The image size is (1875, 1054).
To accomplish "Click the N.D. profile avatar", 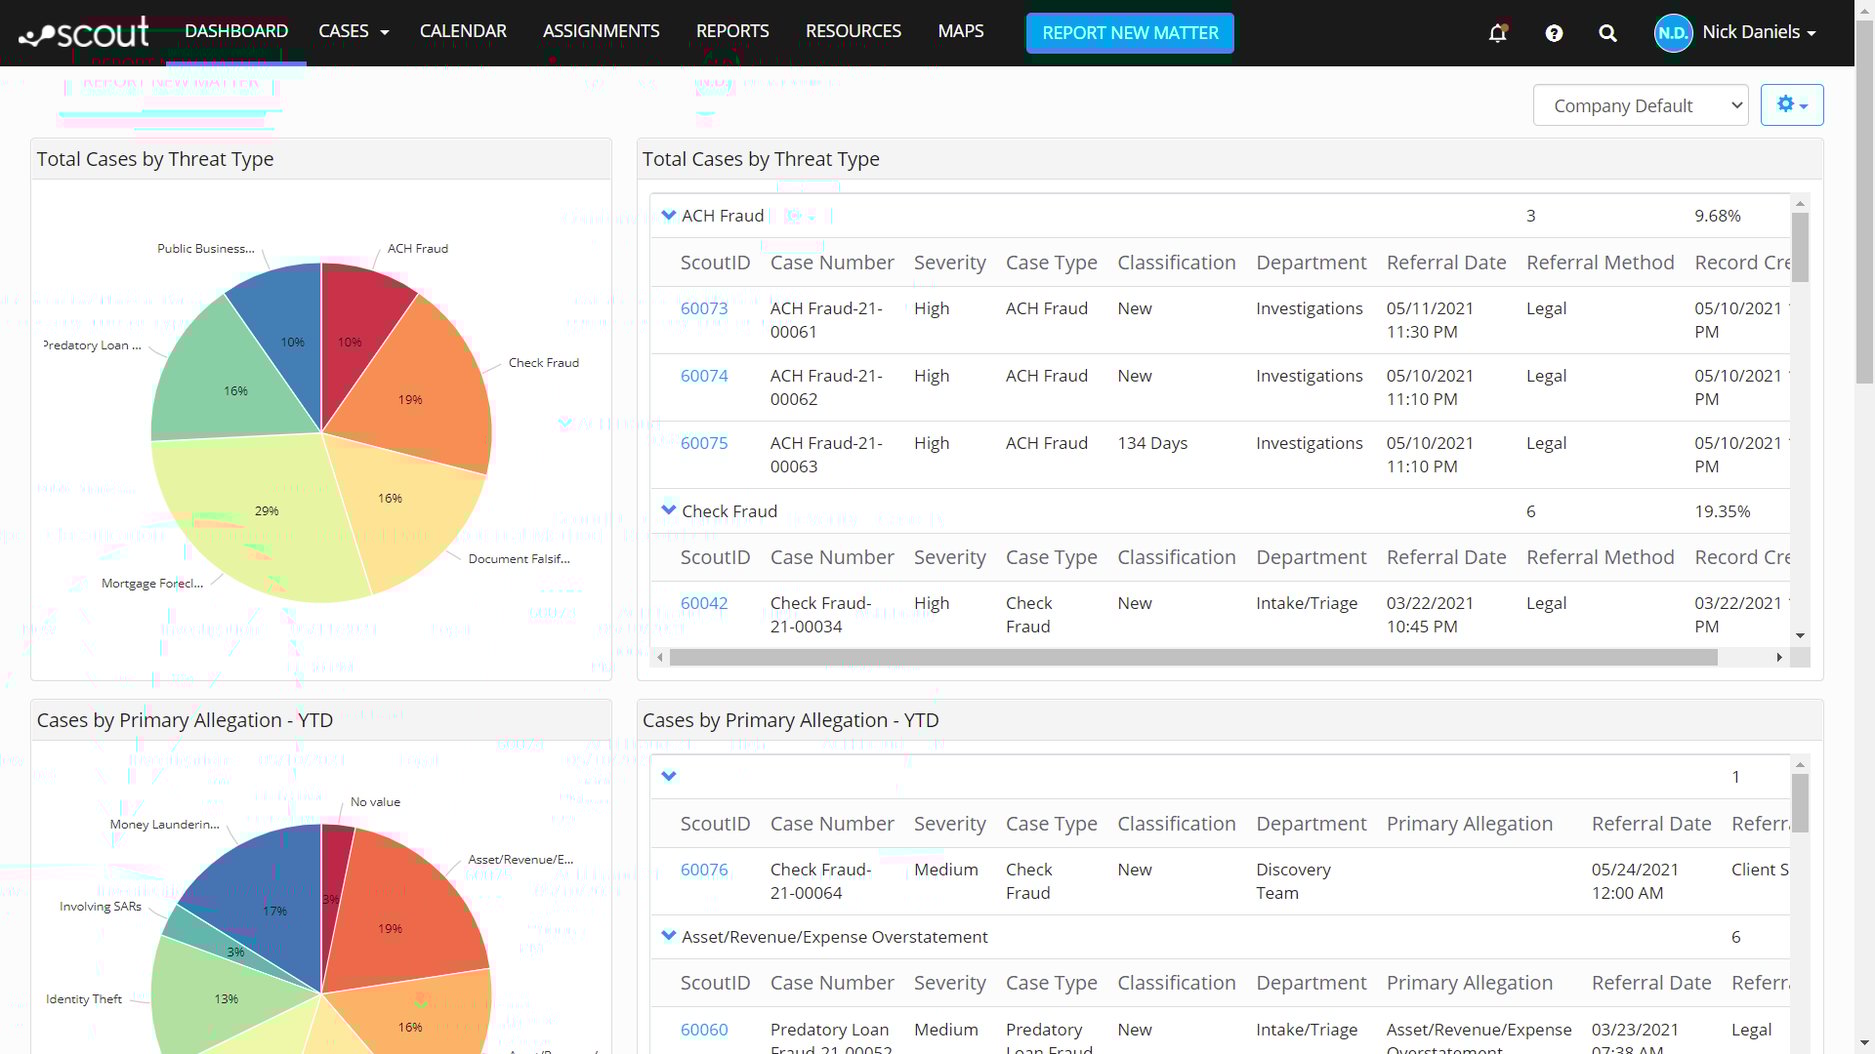I will click(1673, 32).
